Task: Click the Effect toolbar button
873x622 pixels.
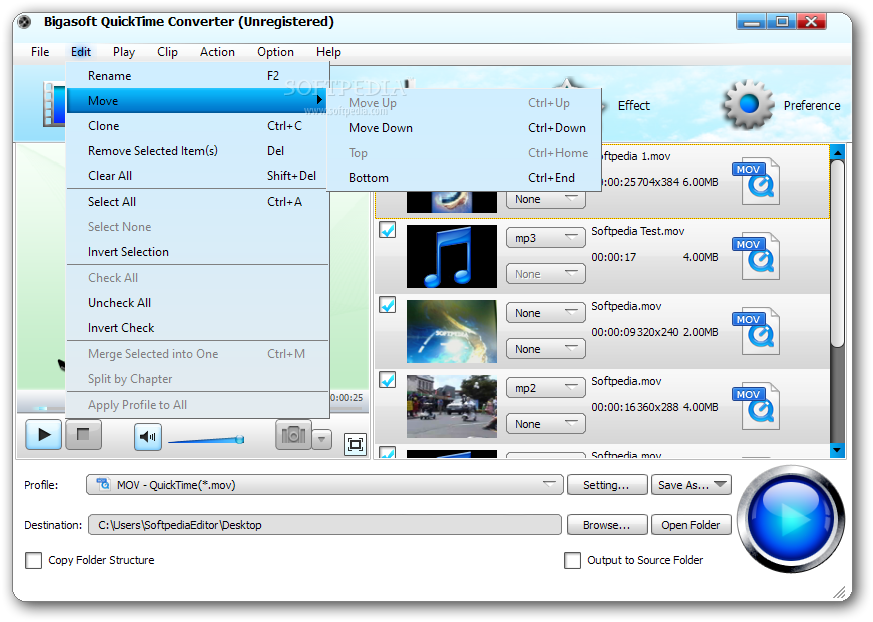Action: [x=633, y=105]
